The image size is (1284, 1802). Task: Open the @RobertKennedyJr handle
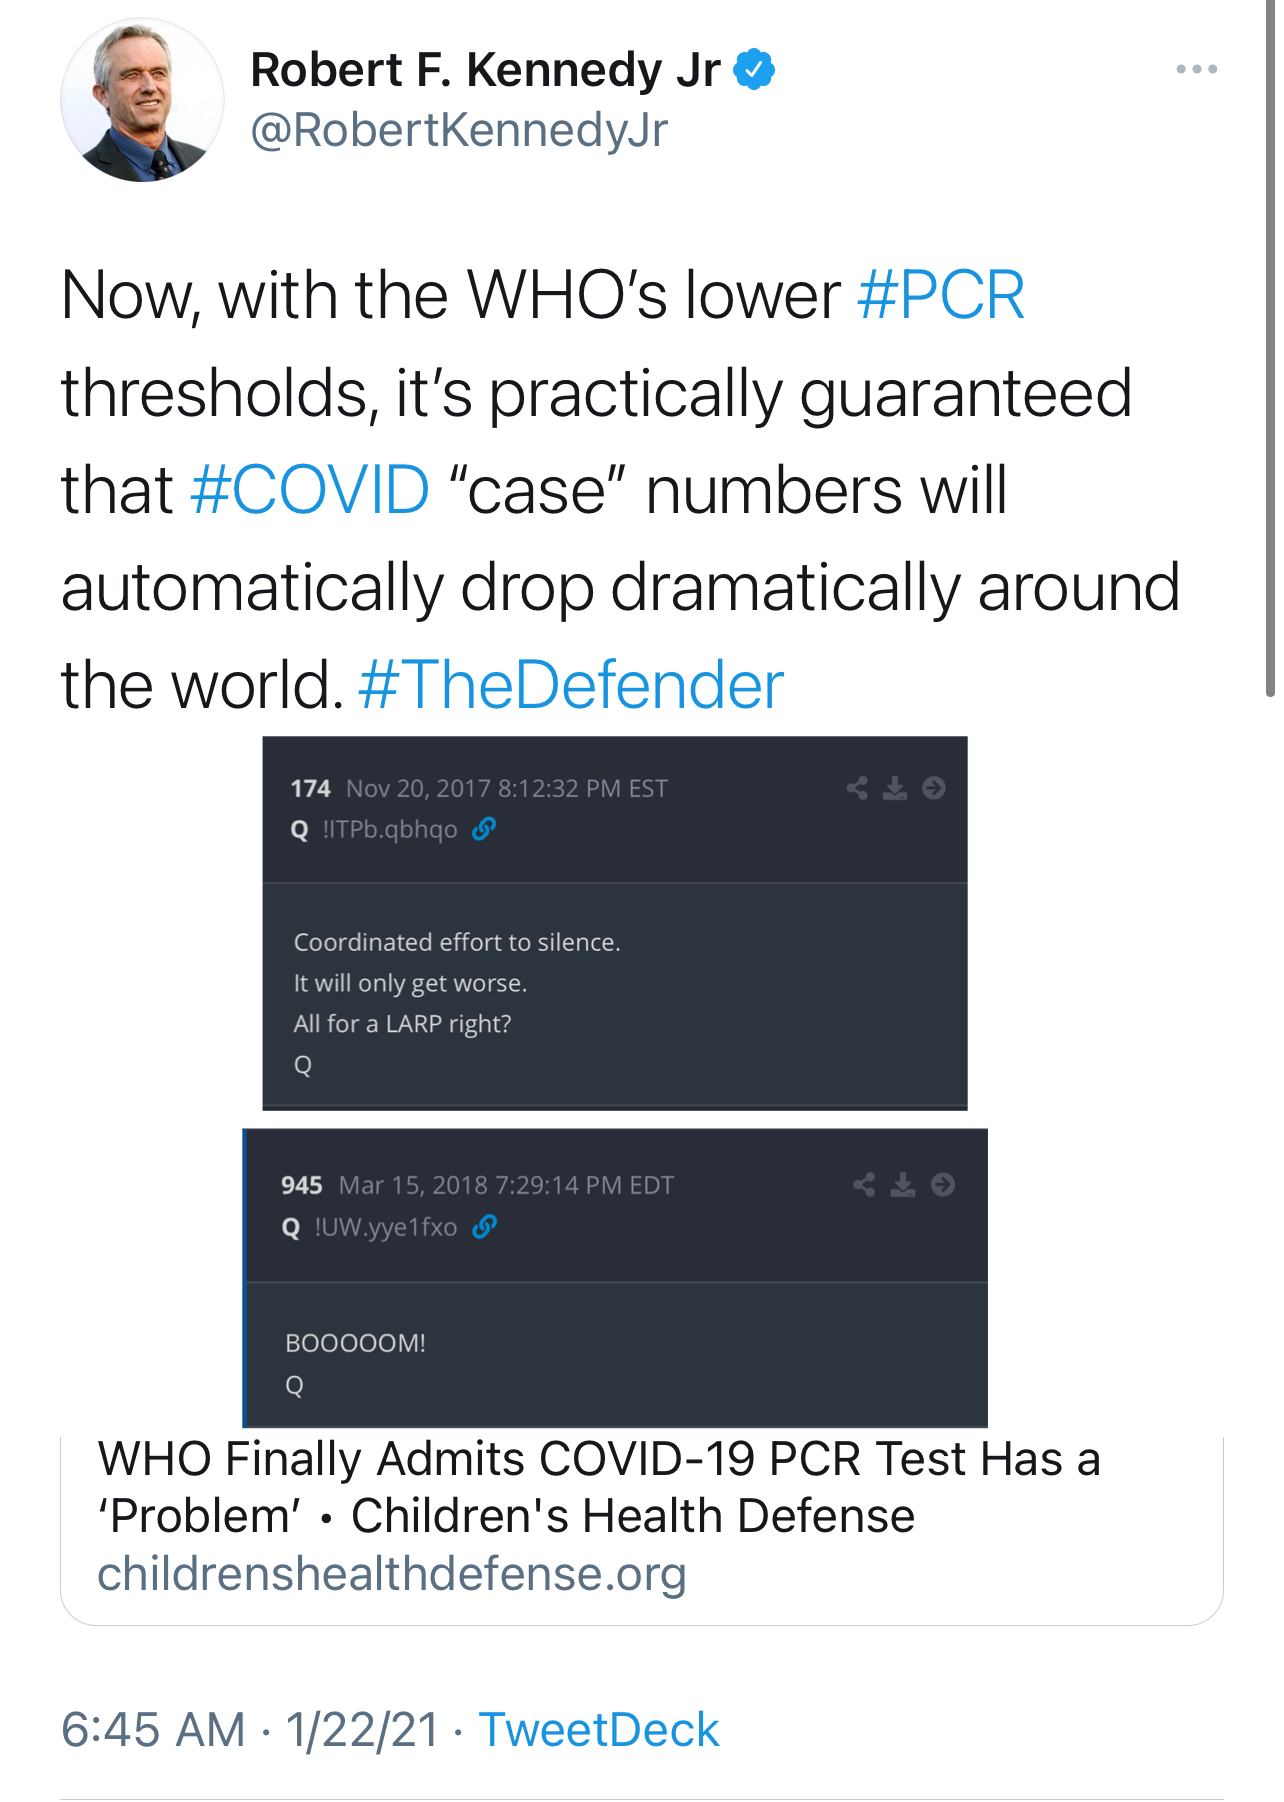(459, 131)
